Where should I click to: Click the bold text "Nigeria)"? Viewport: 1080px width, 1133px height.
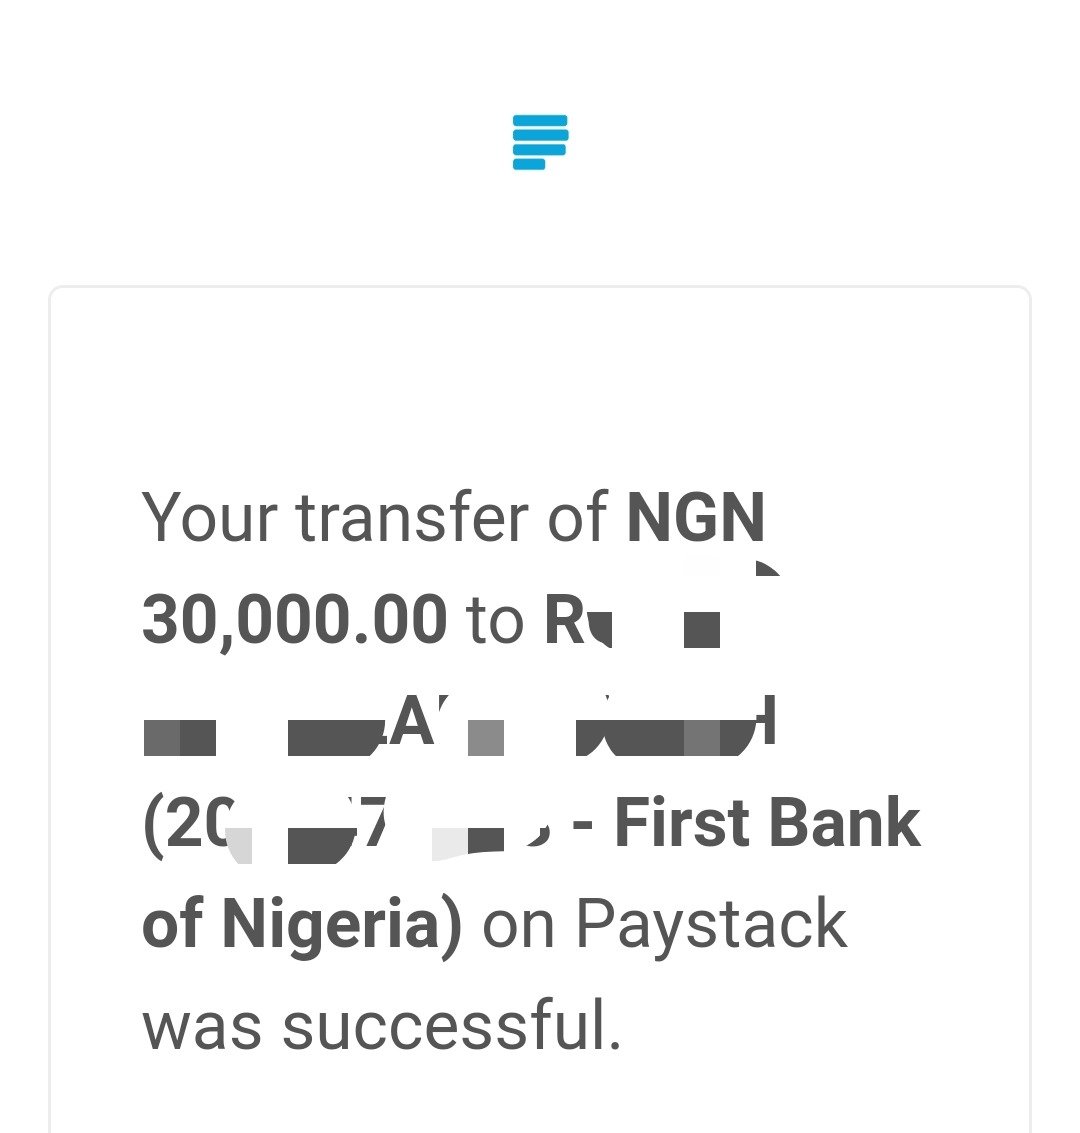(341, 926)
